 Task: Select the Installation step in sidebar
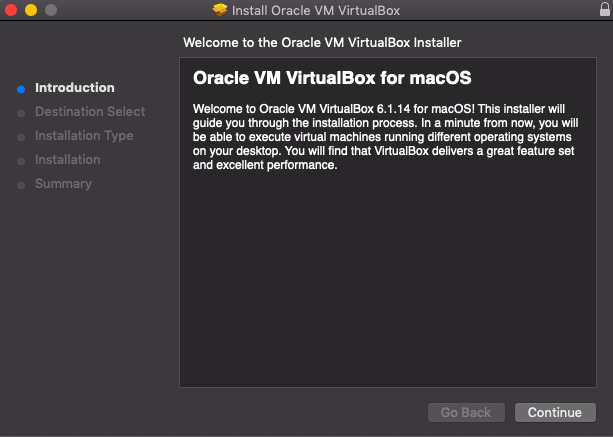(68, 159)
